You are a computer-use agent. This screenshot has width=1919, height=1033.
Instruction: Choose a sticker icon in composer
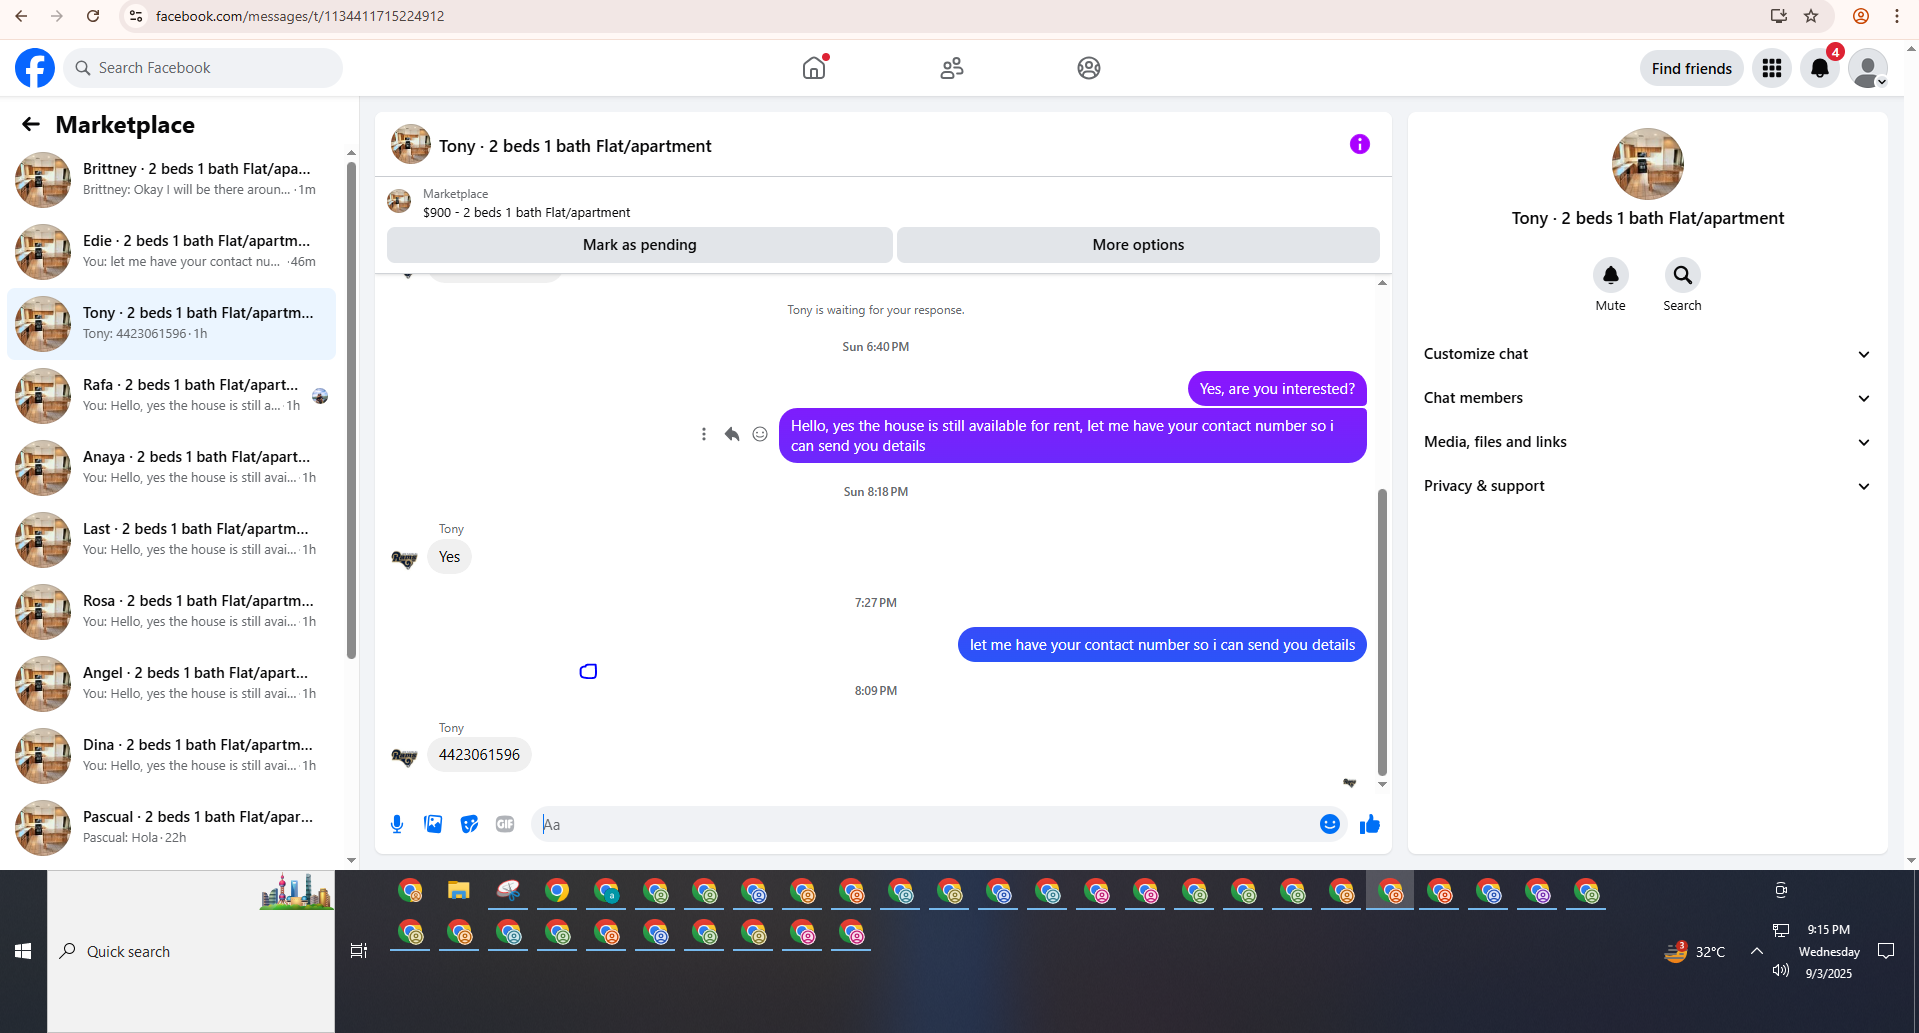pos(469,824)
